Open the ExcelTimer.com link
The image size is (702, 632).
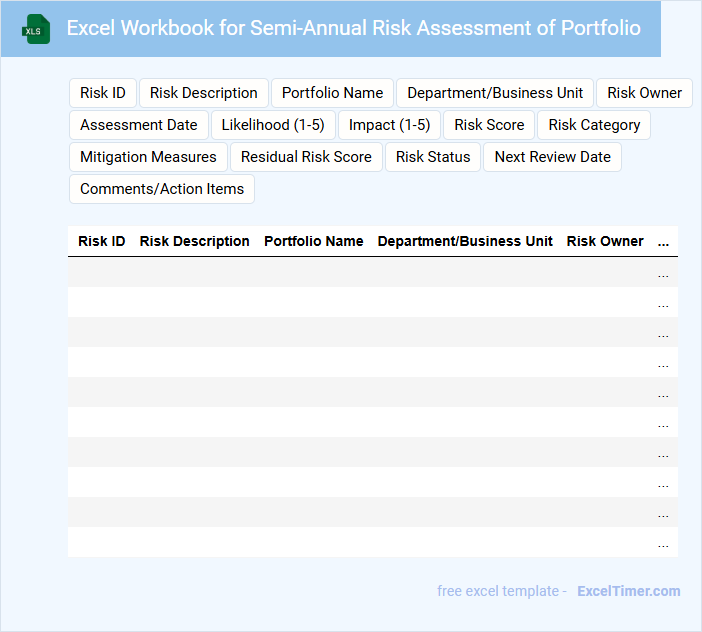click(628, 591)
